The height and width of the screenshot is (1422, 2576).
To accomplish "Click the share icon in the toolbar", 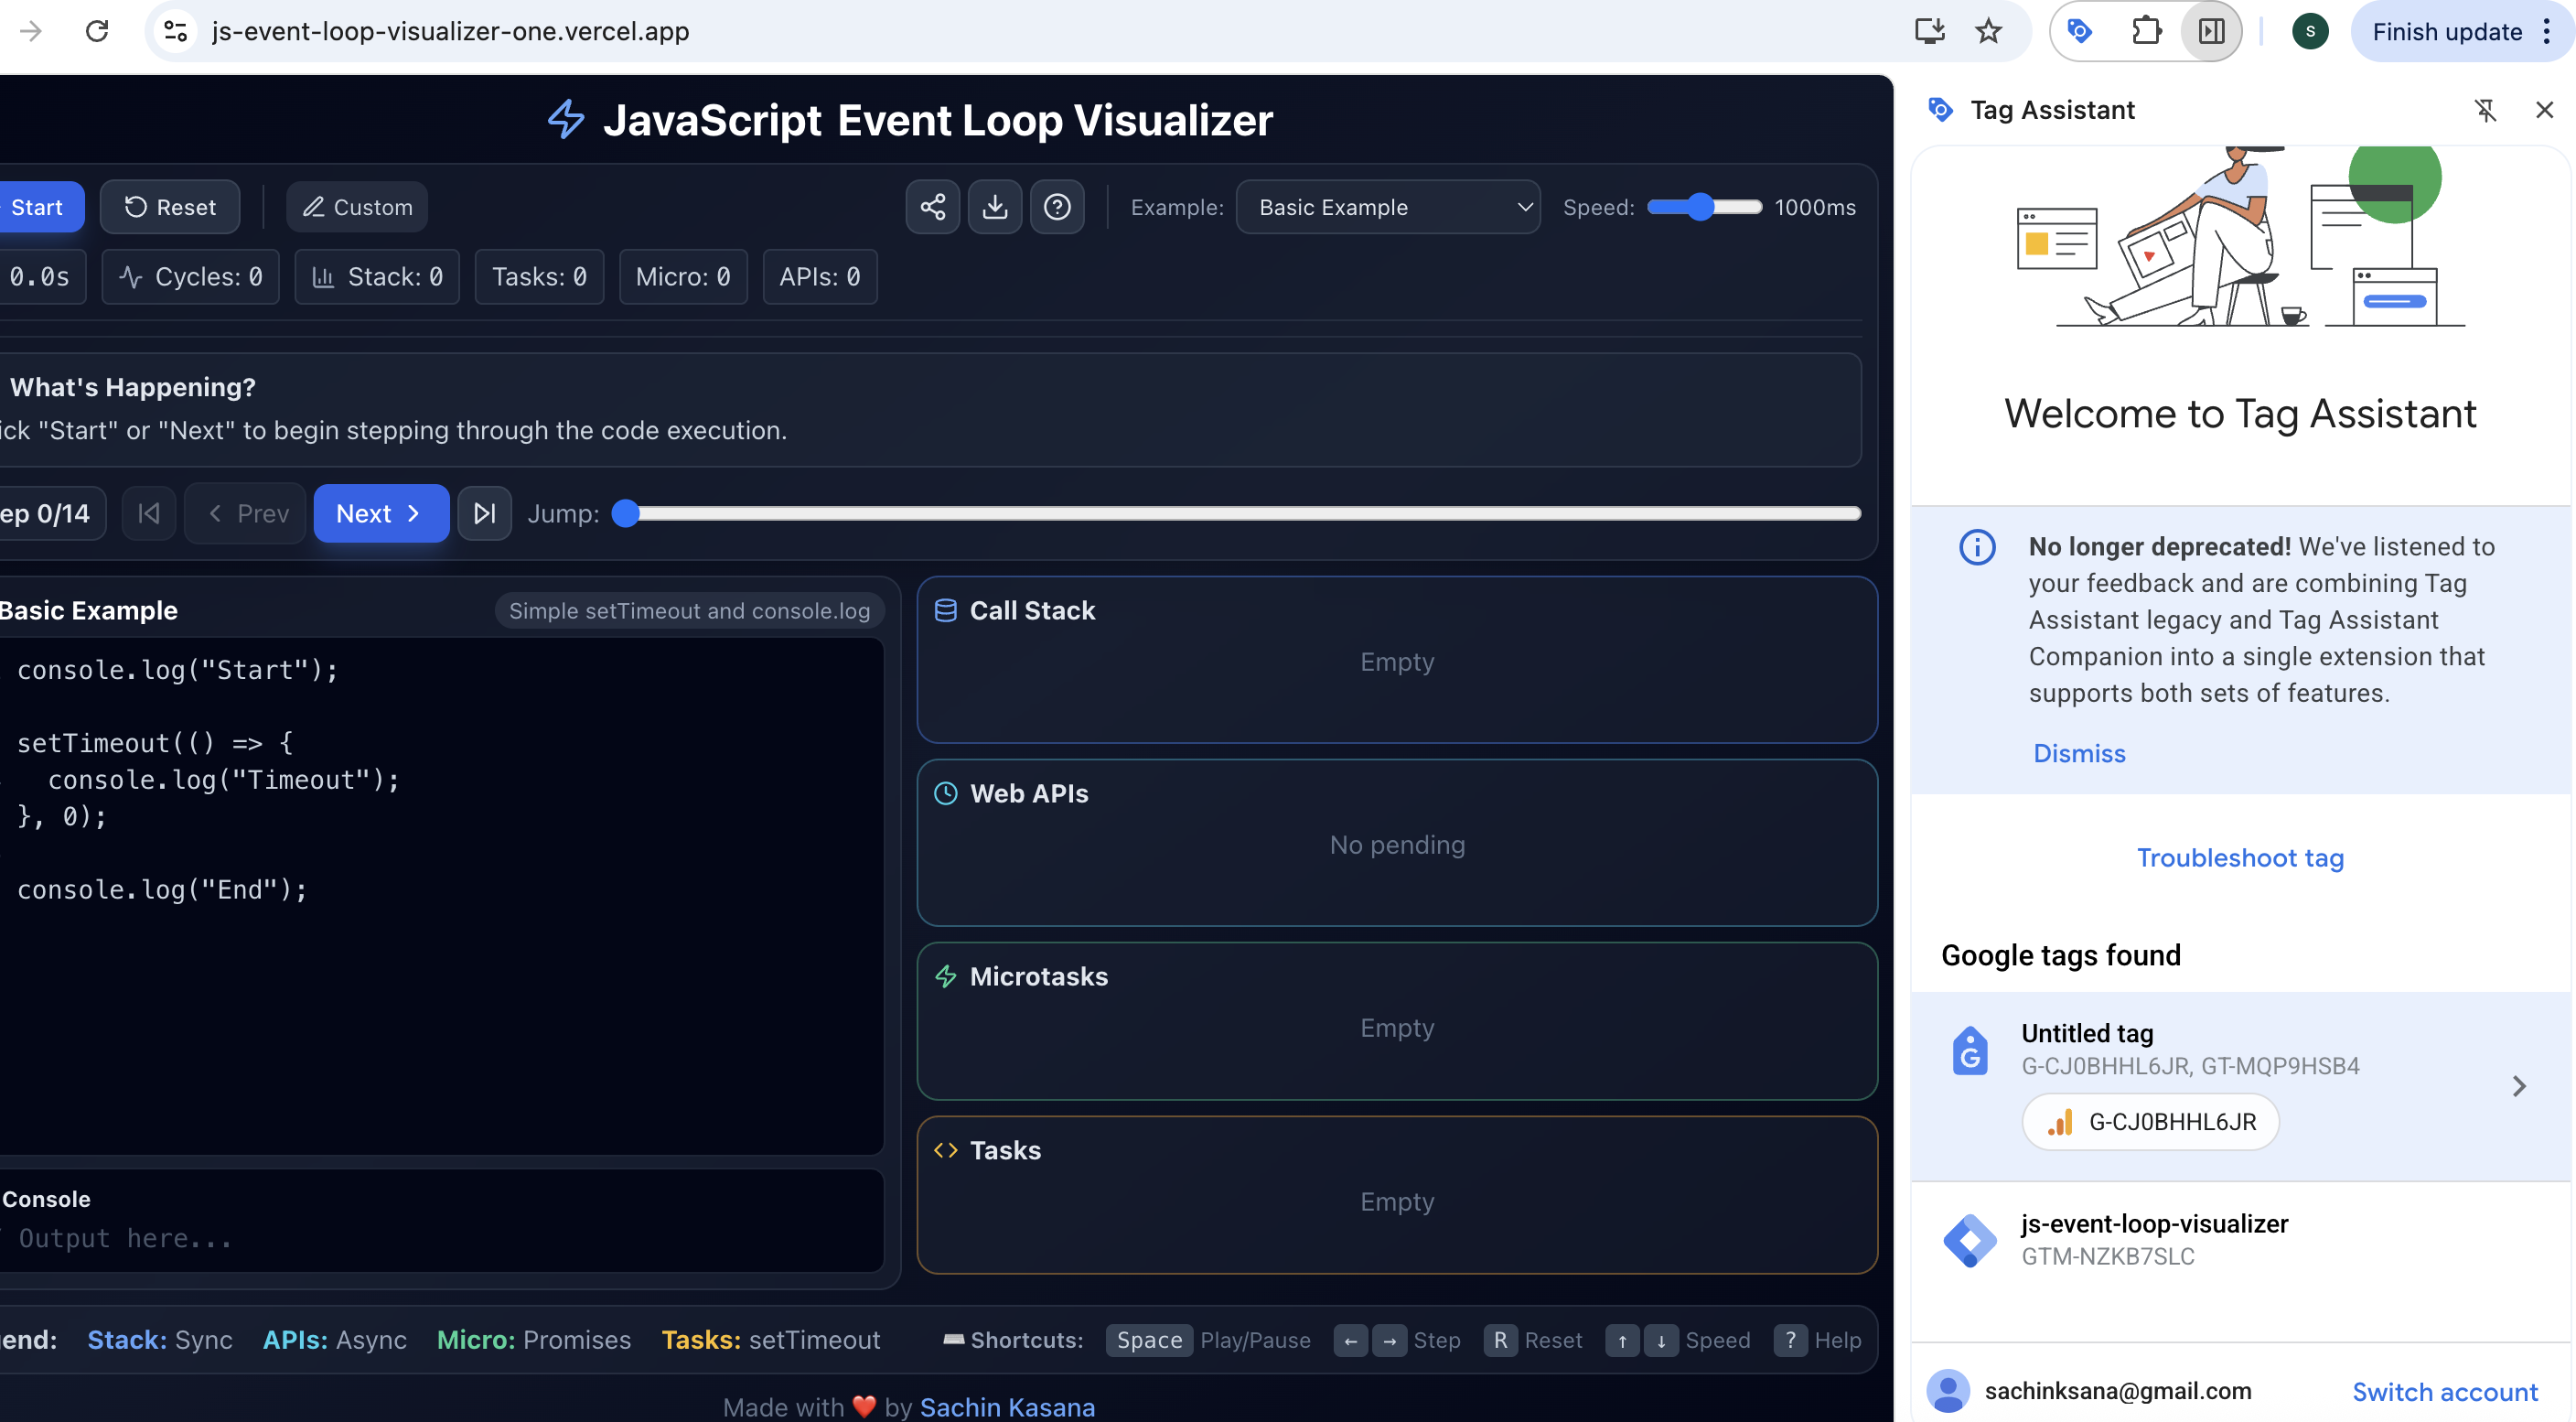I will 932,207.
